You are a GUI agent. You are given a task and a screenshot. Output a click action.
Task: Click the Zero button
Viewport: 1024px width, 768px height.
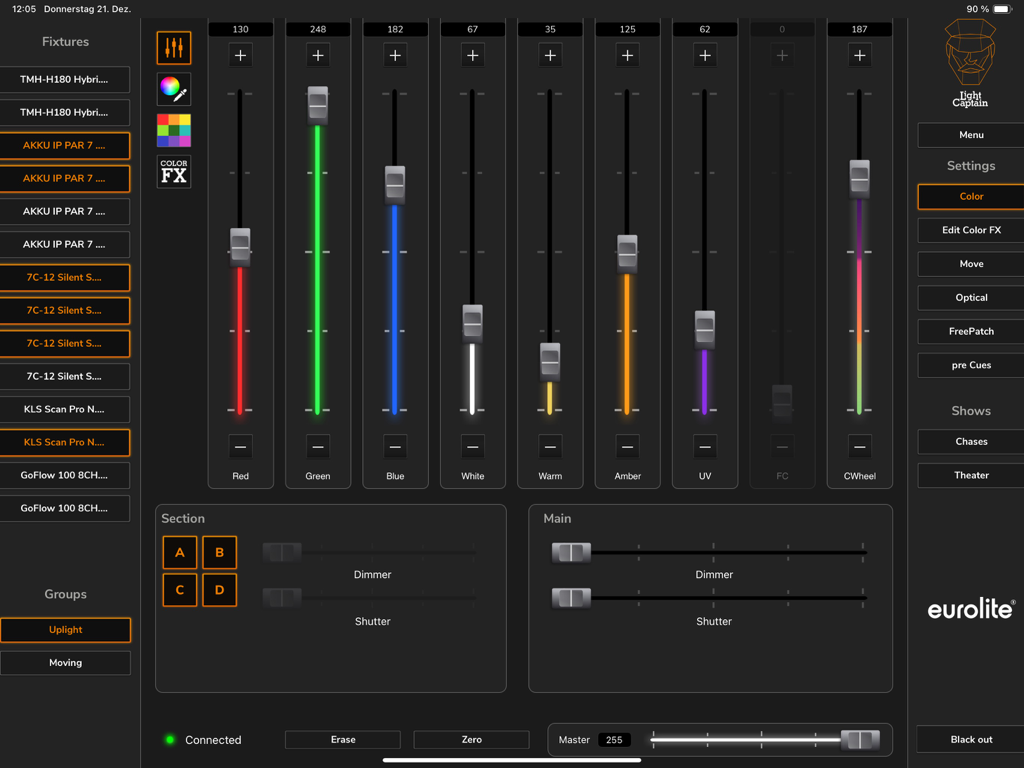point(471,739)
